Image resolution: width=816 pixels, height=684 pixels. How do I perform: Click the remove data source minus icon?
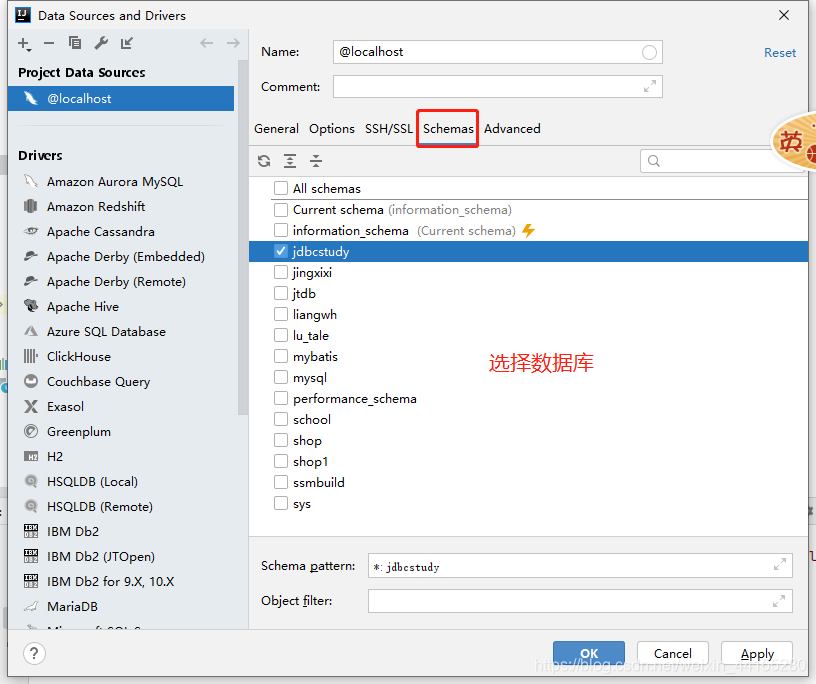pyautogui.click(x=49, y=43)
